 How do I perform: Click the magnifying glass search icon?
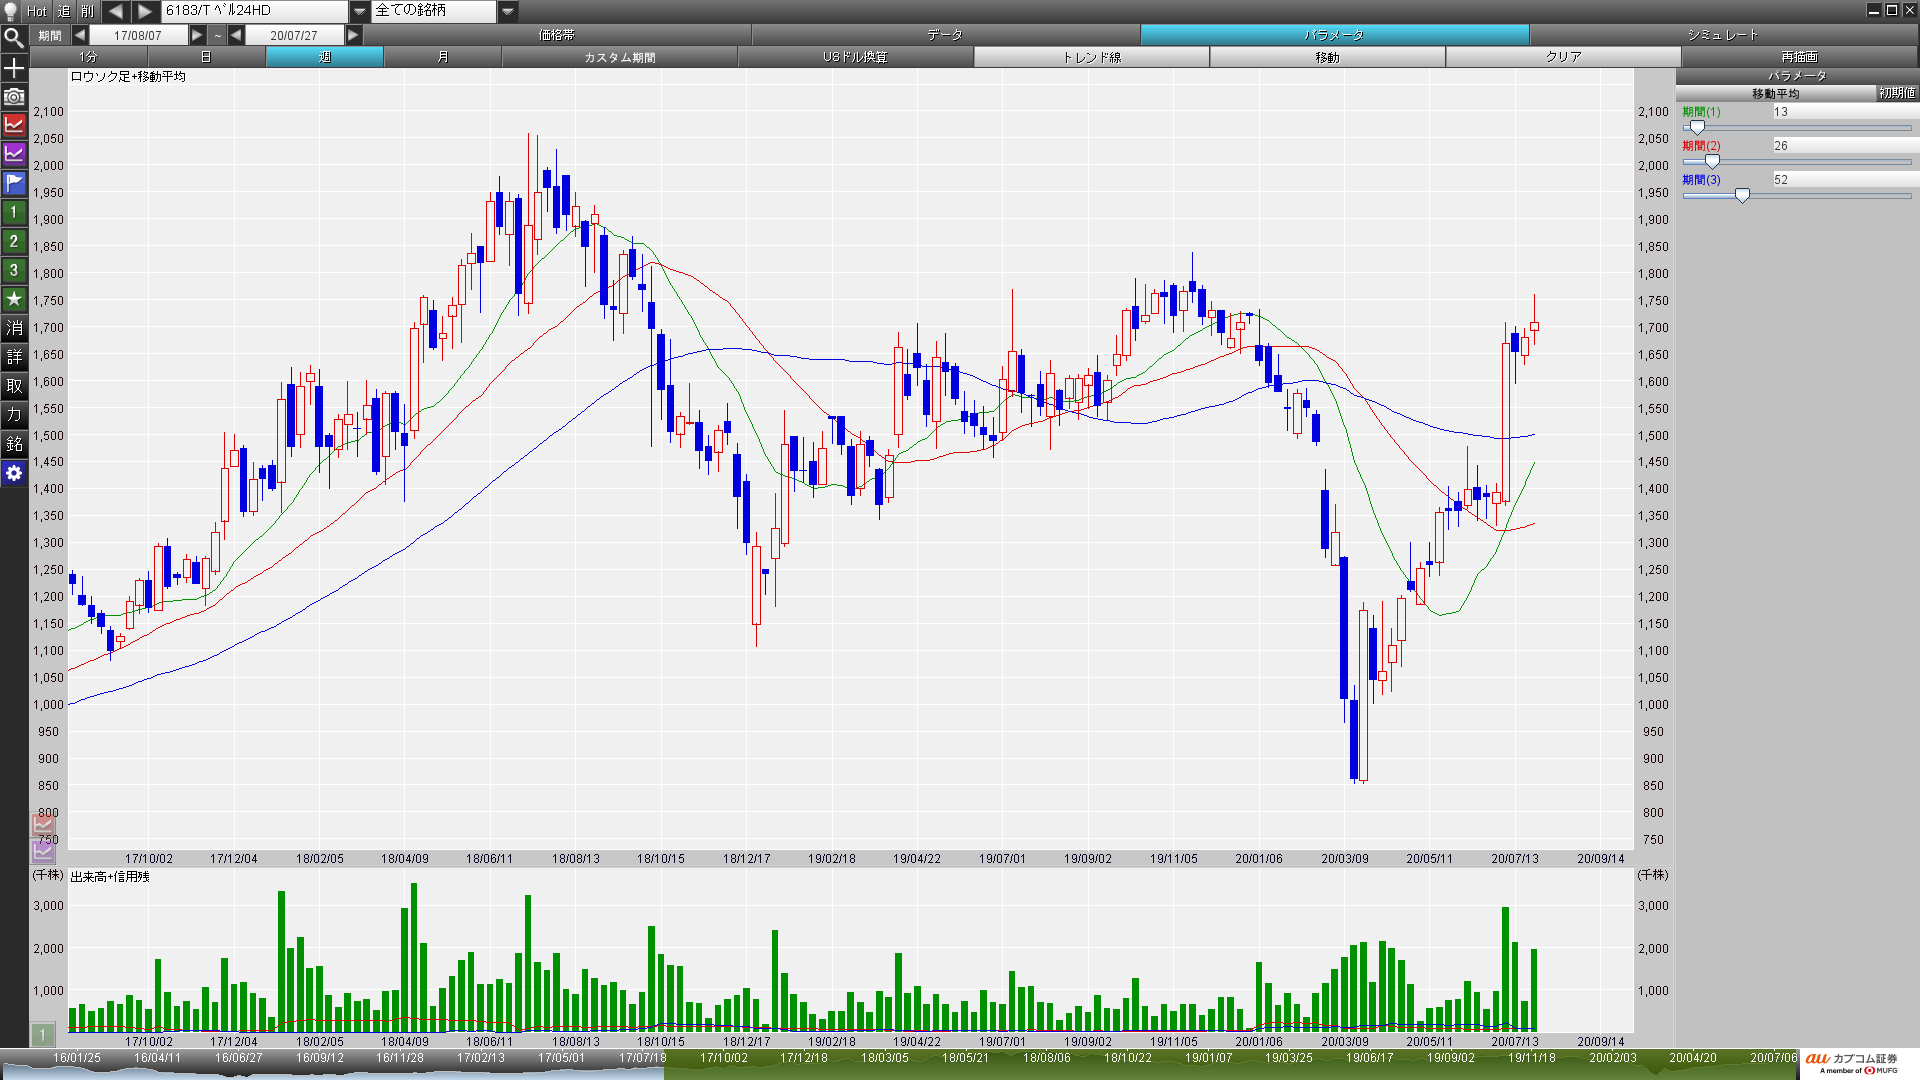point(14,39)
